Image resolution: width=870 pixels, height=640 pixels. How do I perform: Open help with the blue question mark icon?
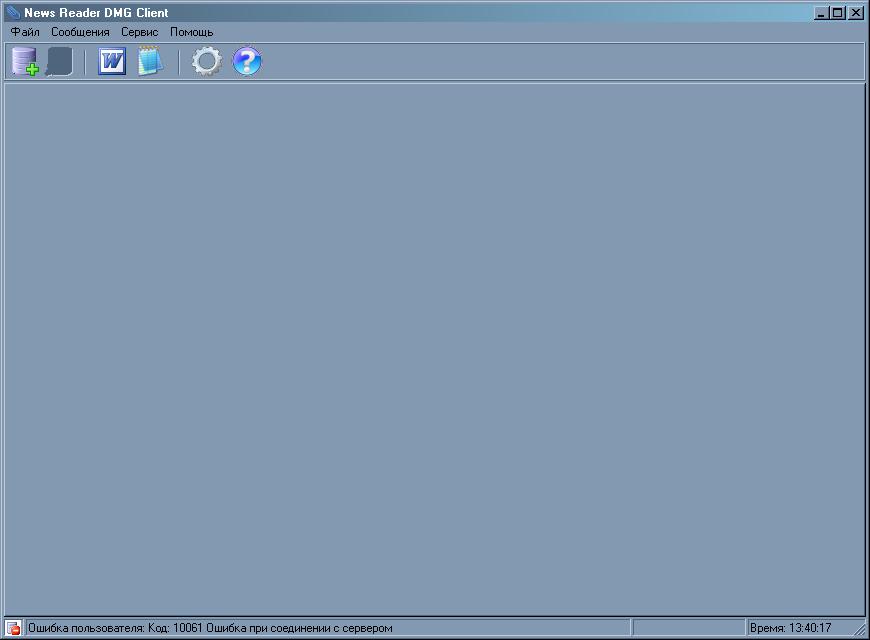click(247, 62)
